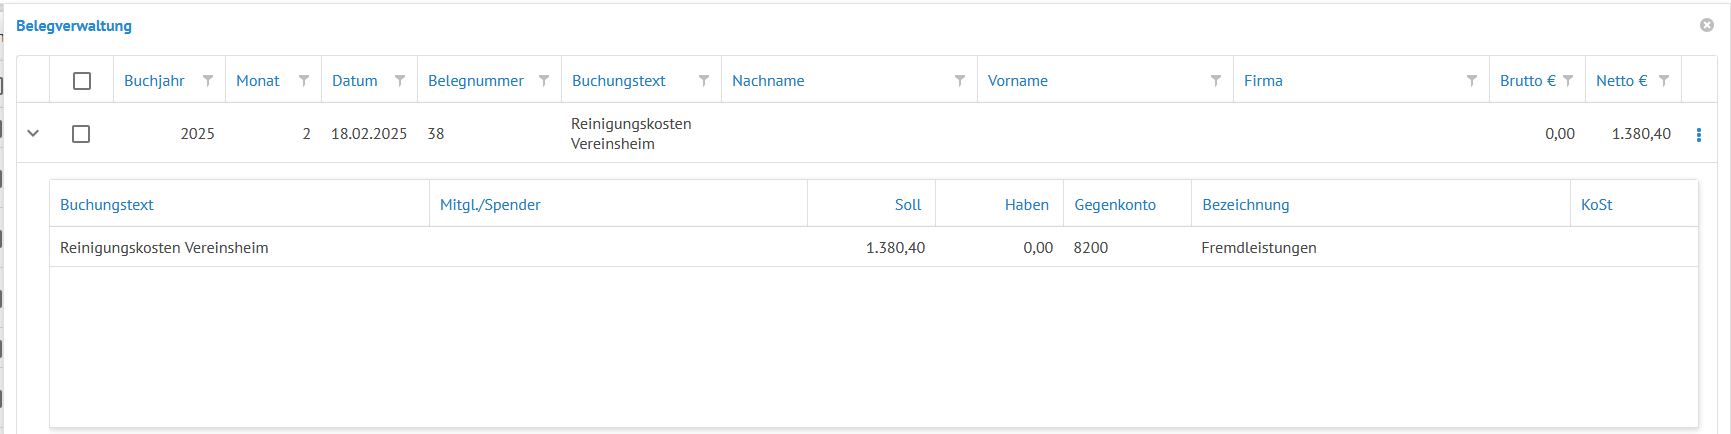Select the checkbox for Beleg 38 row
The width and height of the screenshot is (1731, 434).
(x=81, y=134)
